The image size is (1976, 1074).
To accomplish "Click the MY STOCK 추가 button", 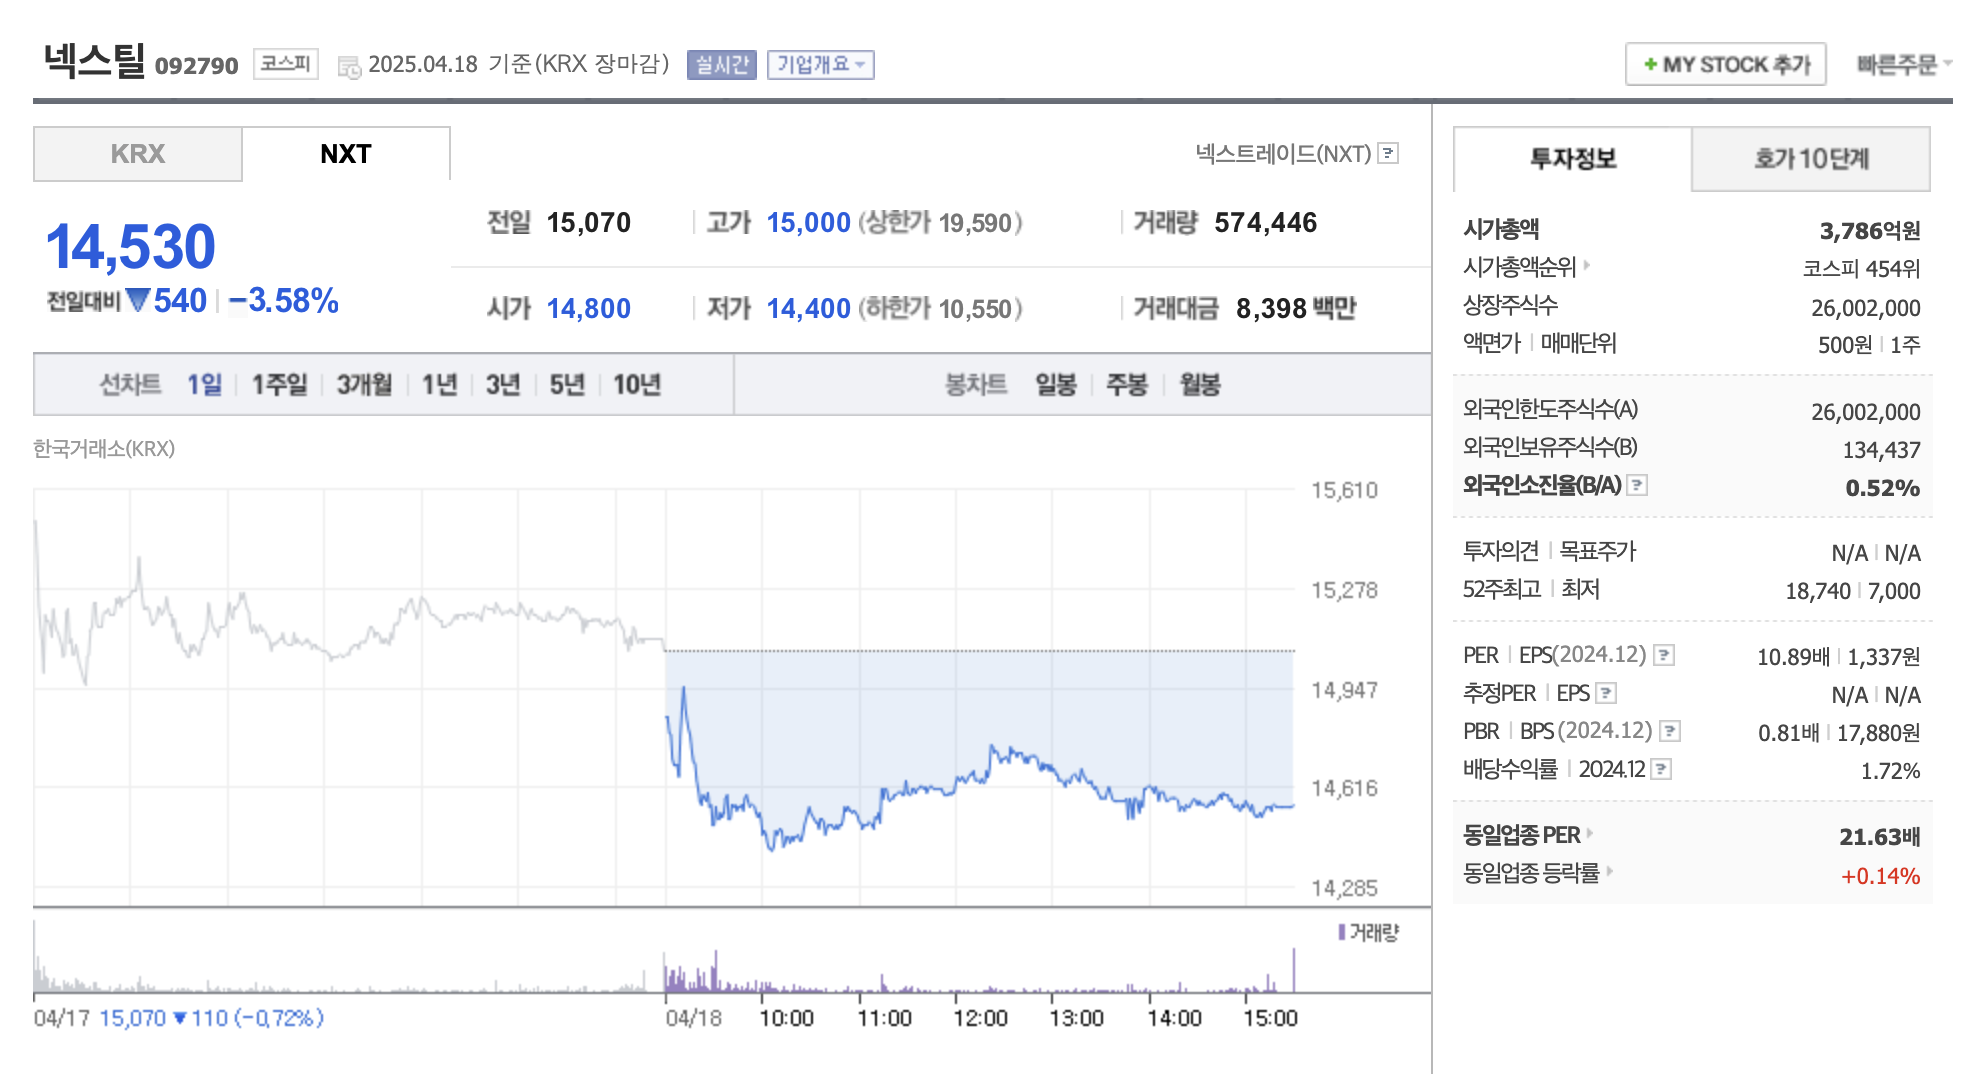I will coord(1724,64).
